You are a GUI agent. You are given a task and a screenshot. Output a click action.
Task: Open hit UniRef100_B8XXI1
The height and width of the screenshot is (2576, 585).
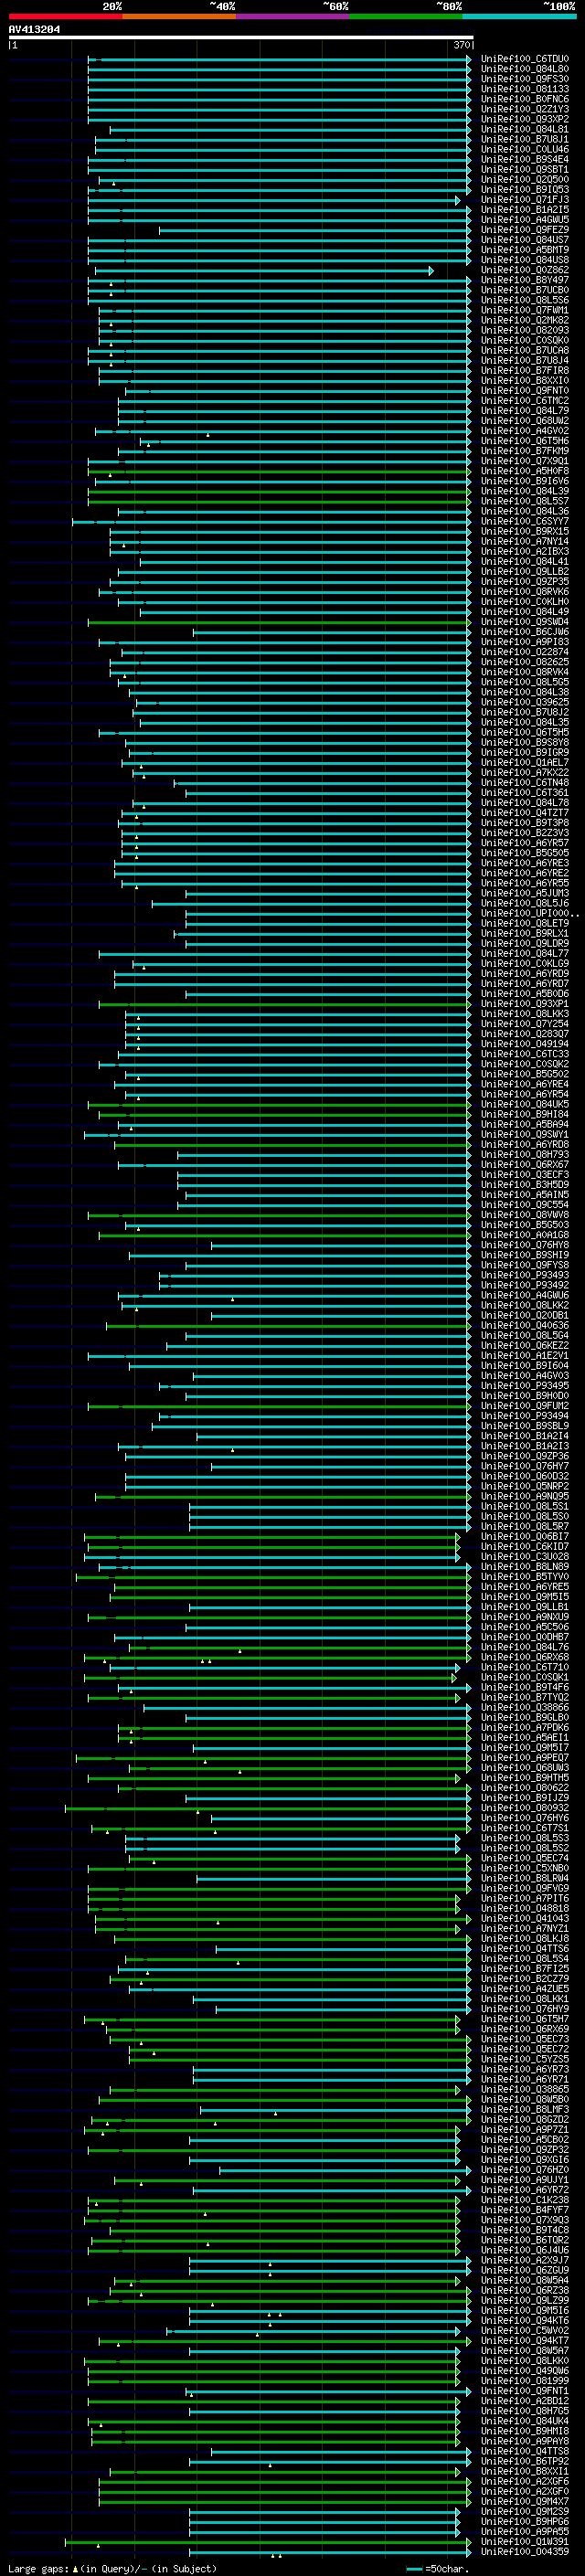(x=524, y=2471)
